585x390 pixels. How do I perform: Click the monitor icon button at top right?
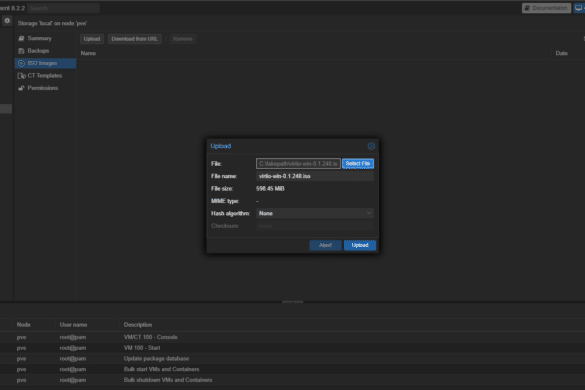pos(579,8)
